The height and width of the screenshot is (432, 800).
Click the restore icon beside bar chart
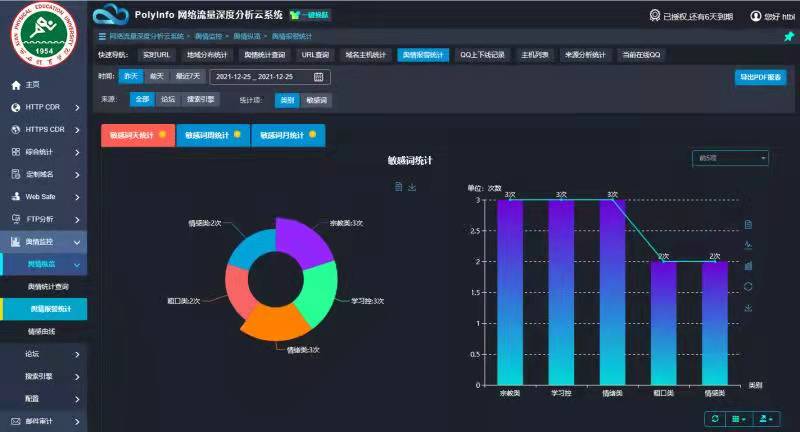tap(749, 287)
